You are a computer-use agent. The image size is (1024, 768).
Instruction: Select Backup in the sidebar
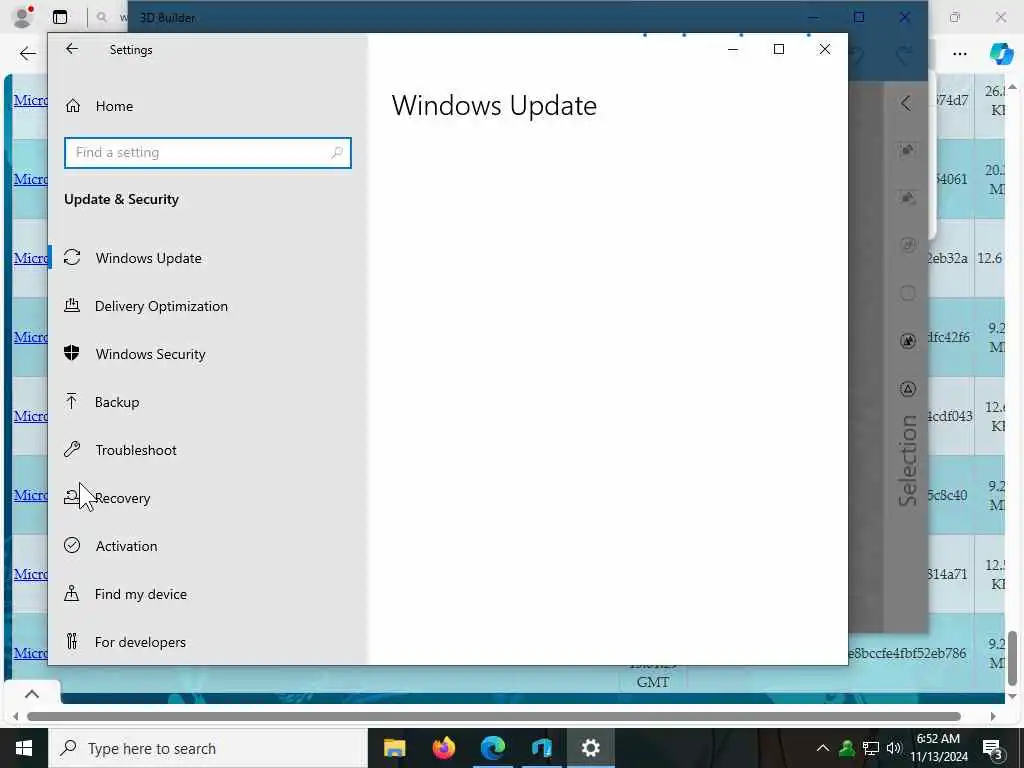pos(208,402)
